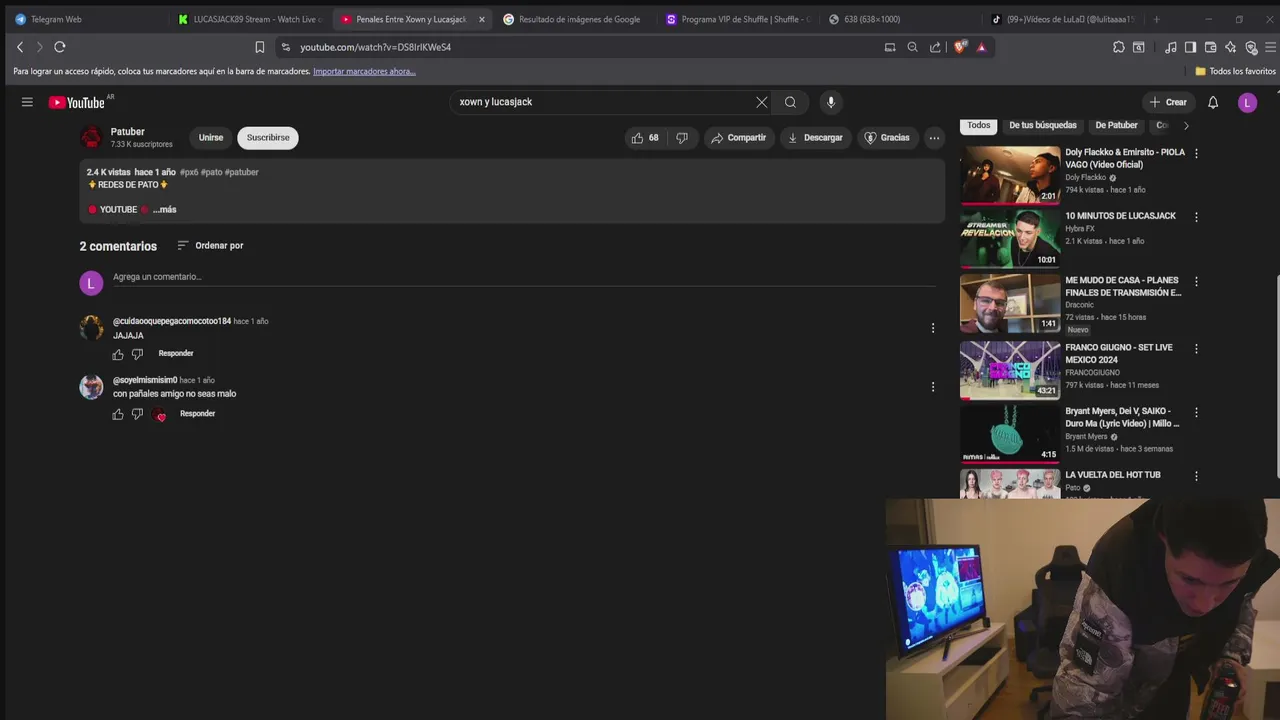Click the YouTube search text box
Image resolution: width=1280 pixels, height=720 pixels.
click(604, 102)
